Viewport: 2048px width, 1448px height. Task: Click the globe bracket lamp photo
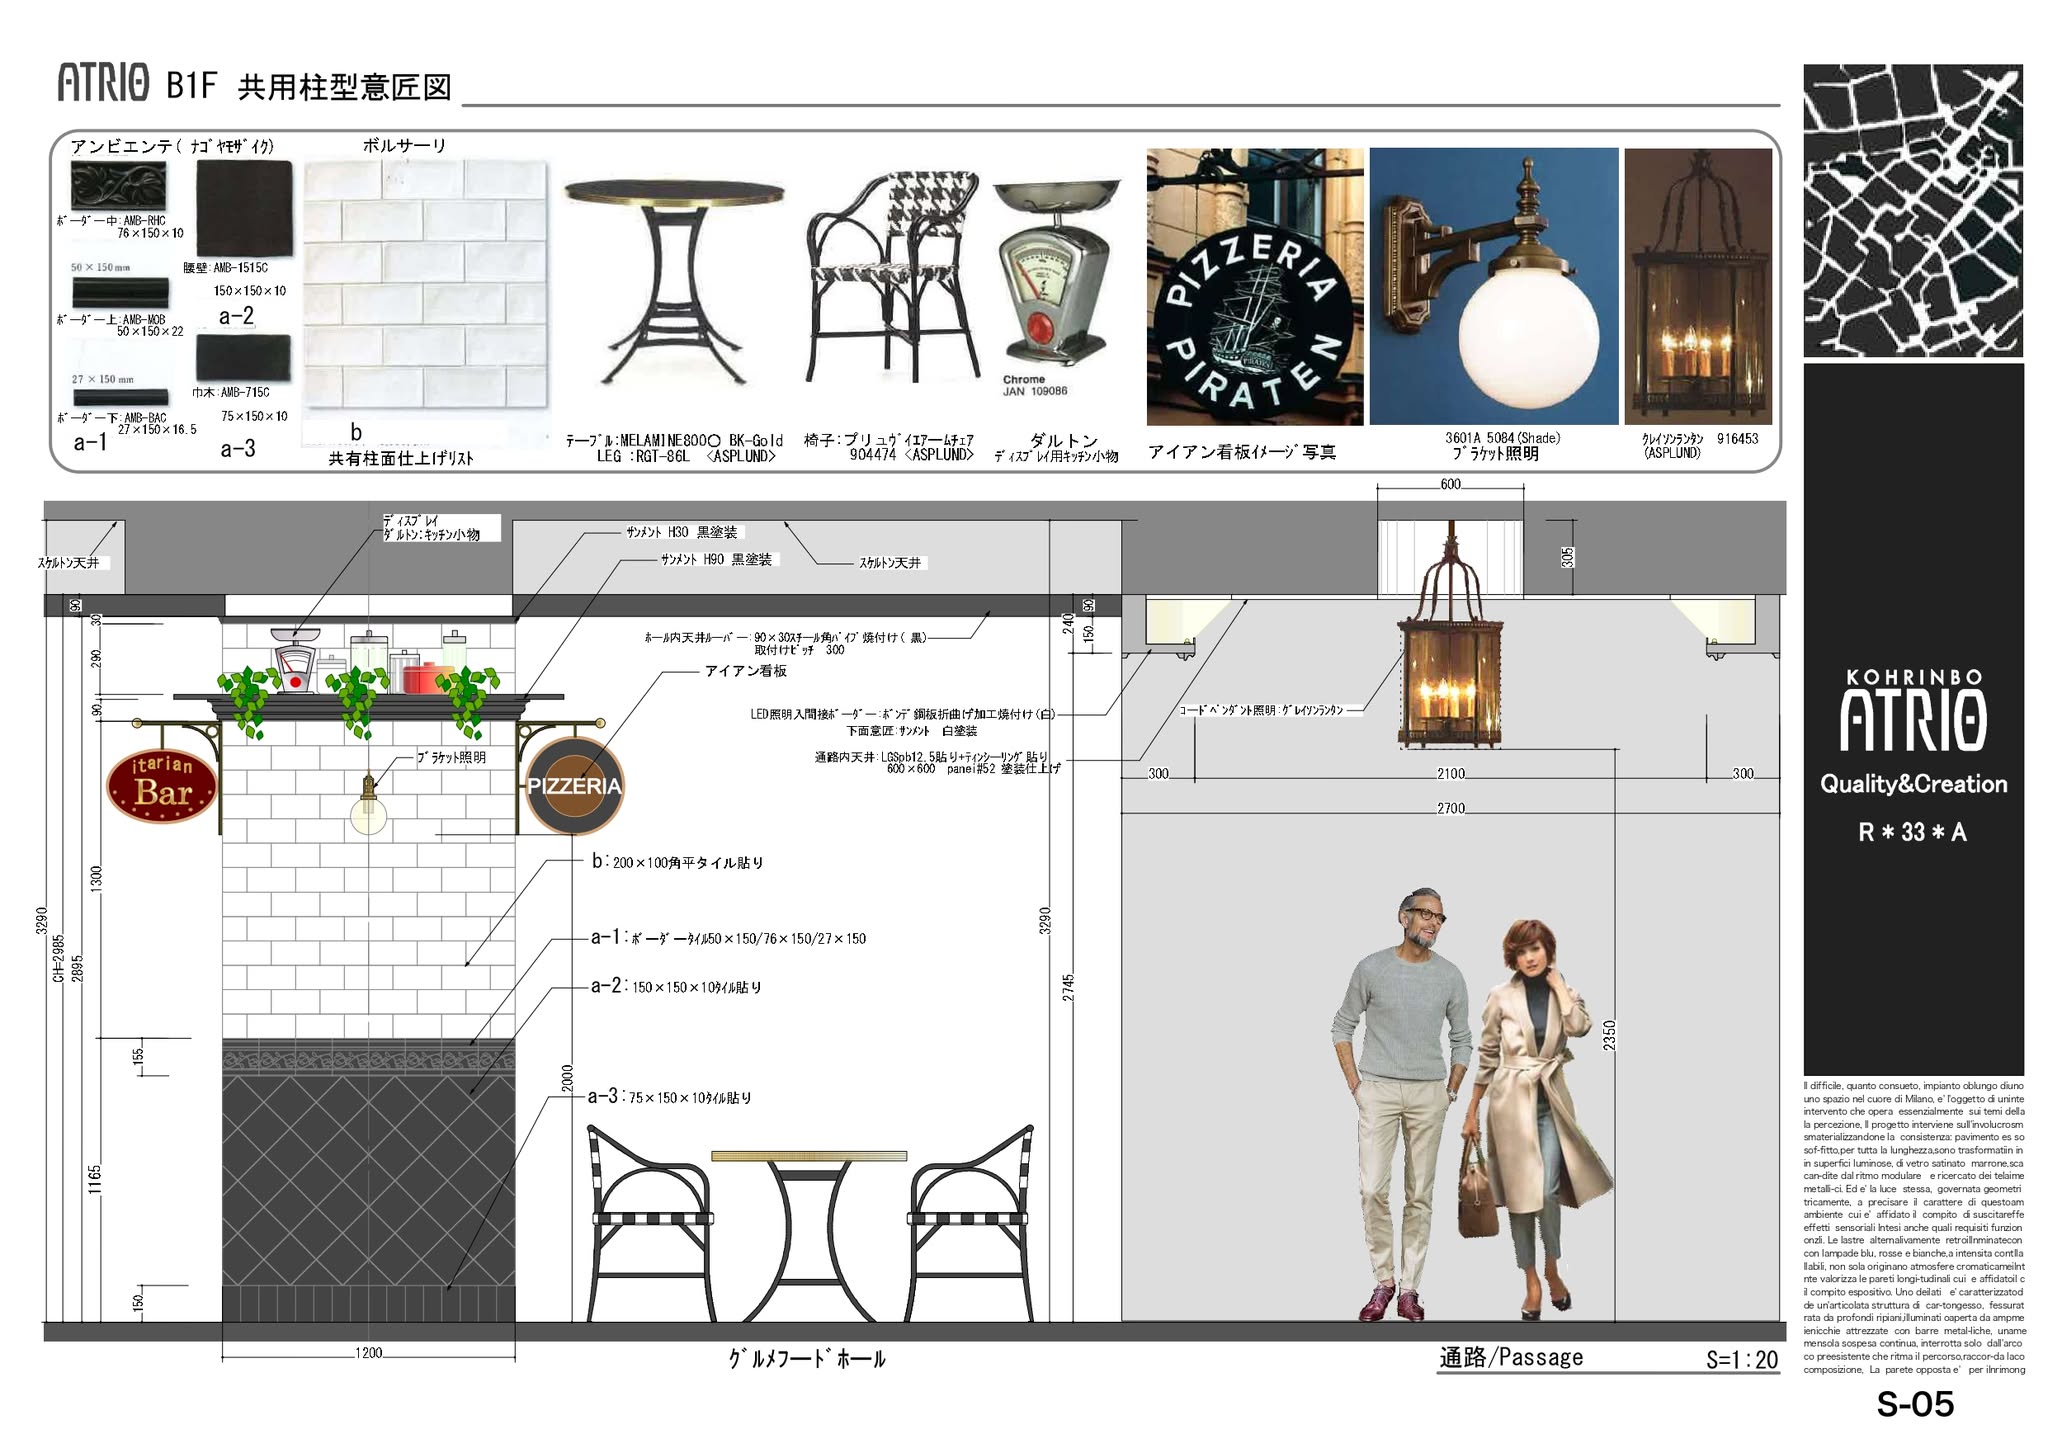coord(1493,287)
